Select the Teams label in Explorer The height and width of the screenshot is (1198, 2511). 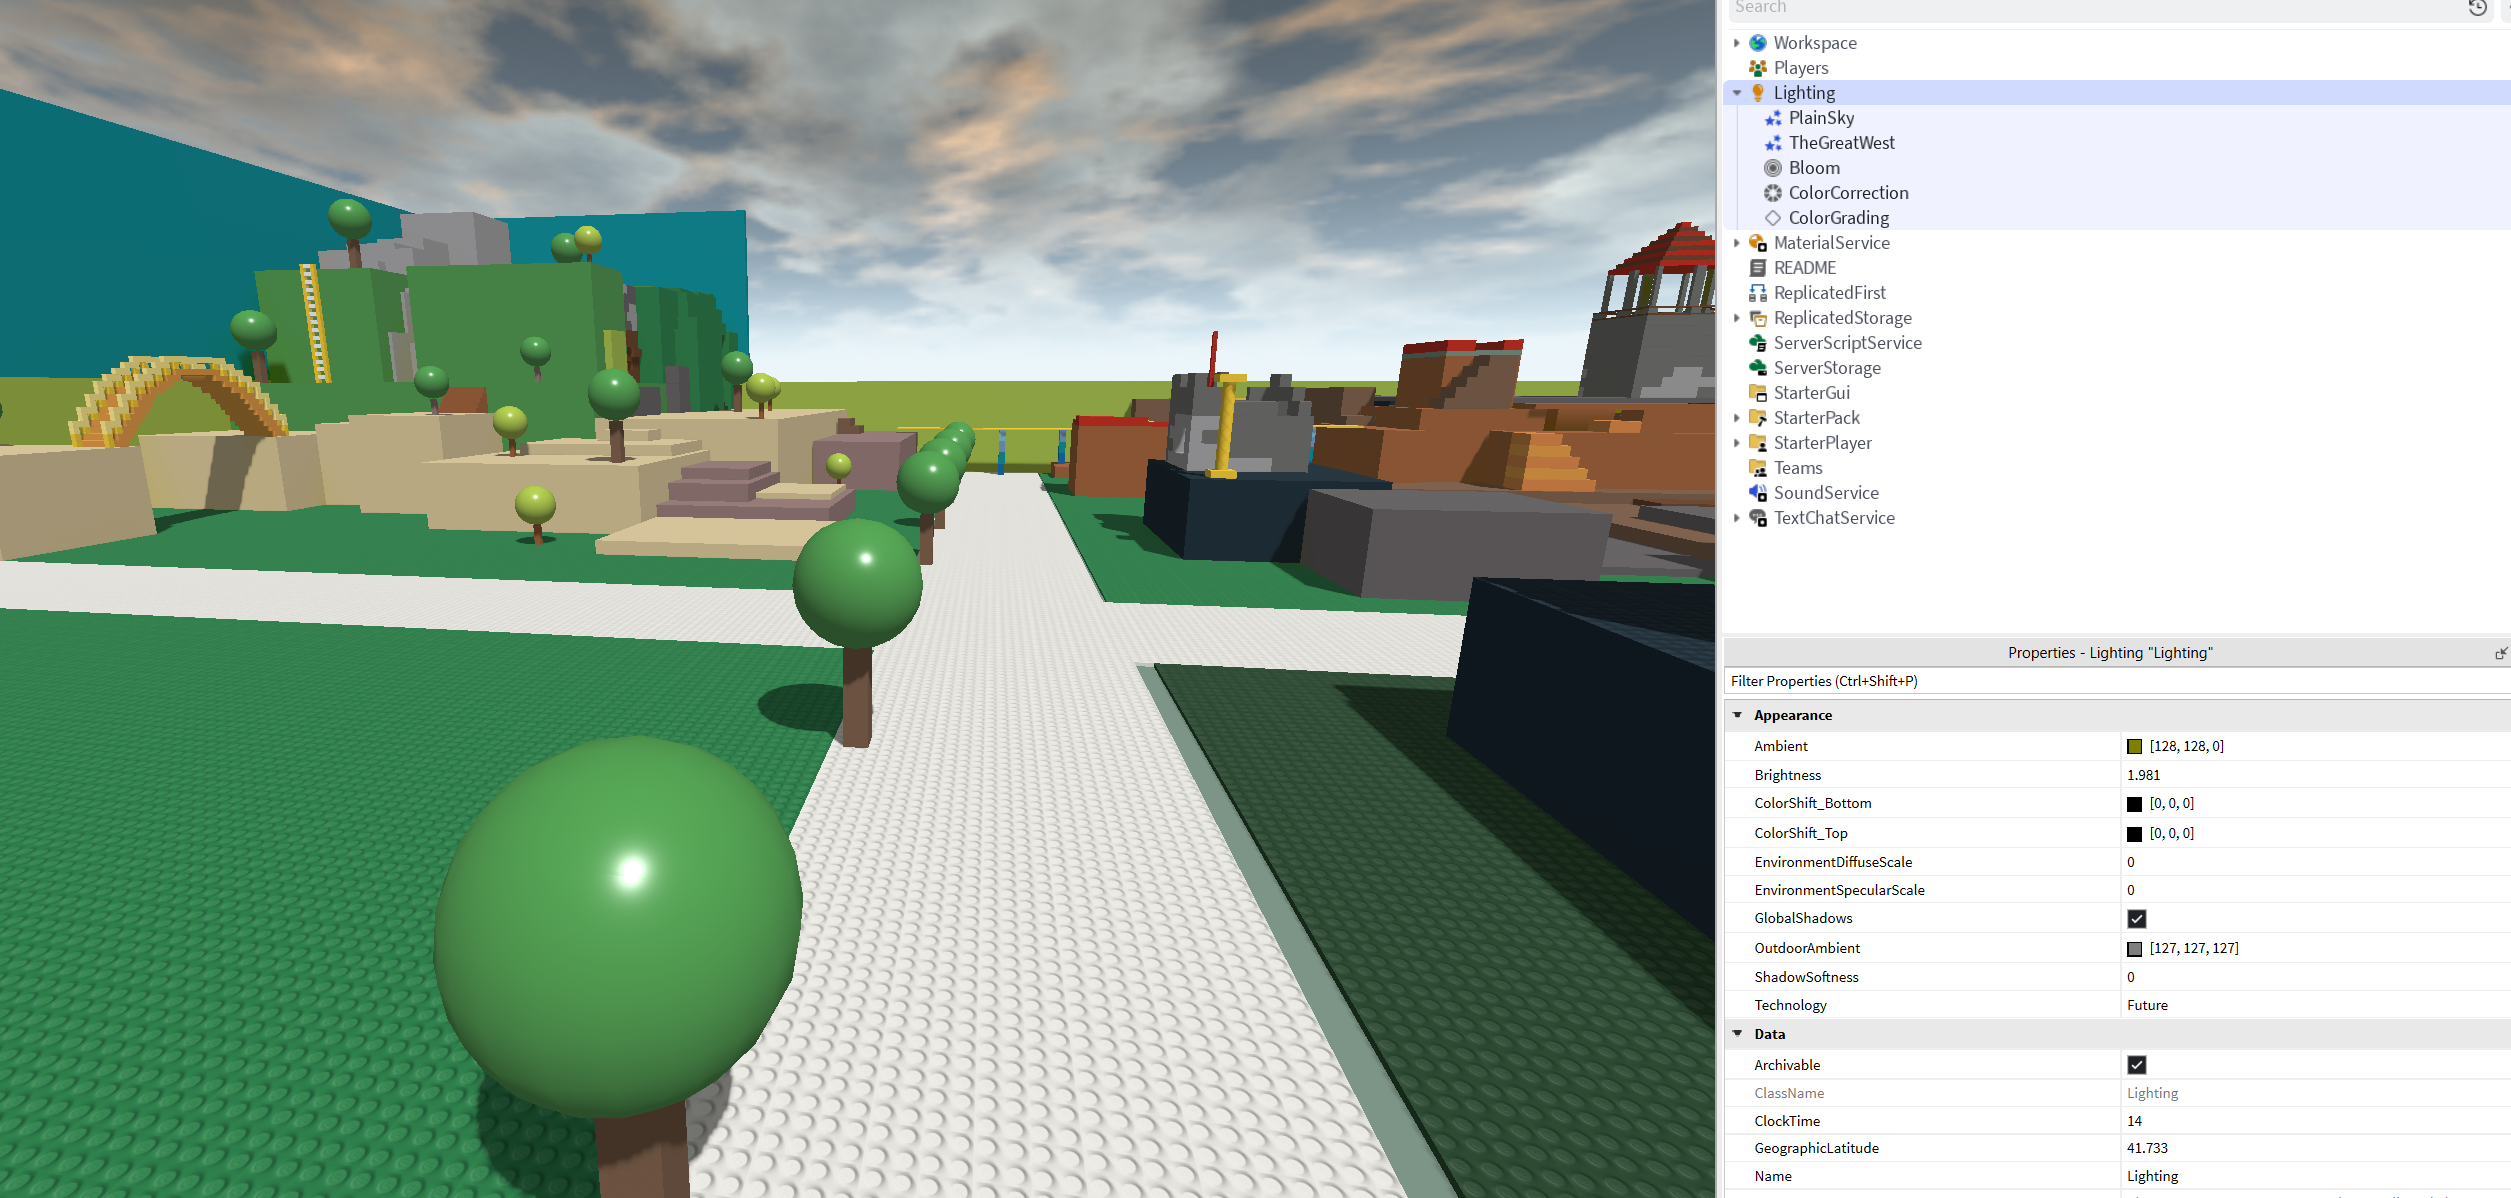(x=1798, y=468)
